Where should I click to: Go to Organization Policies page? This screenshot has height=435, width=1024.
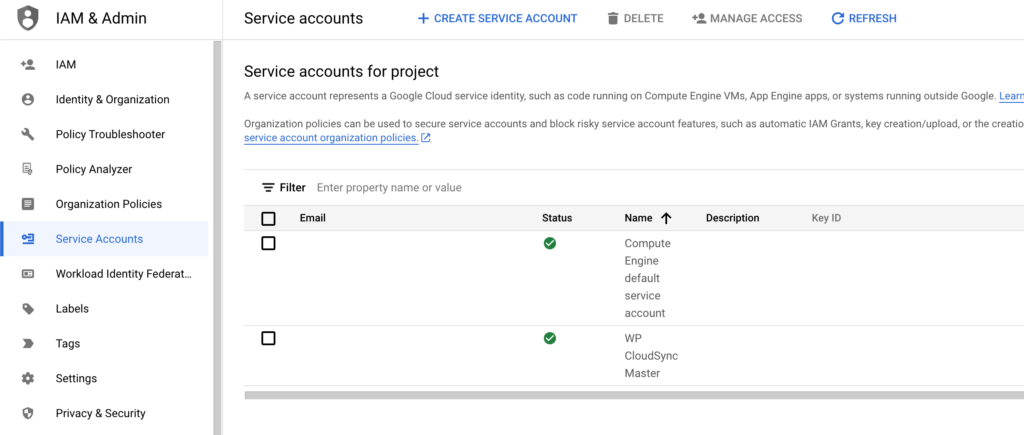coord(108,204)
